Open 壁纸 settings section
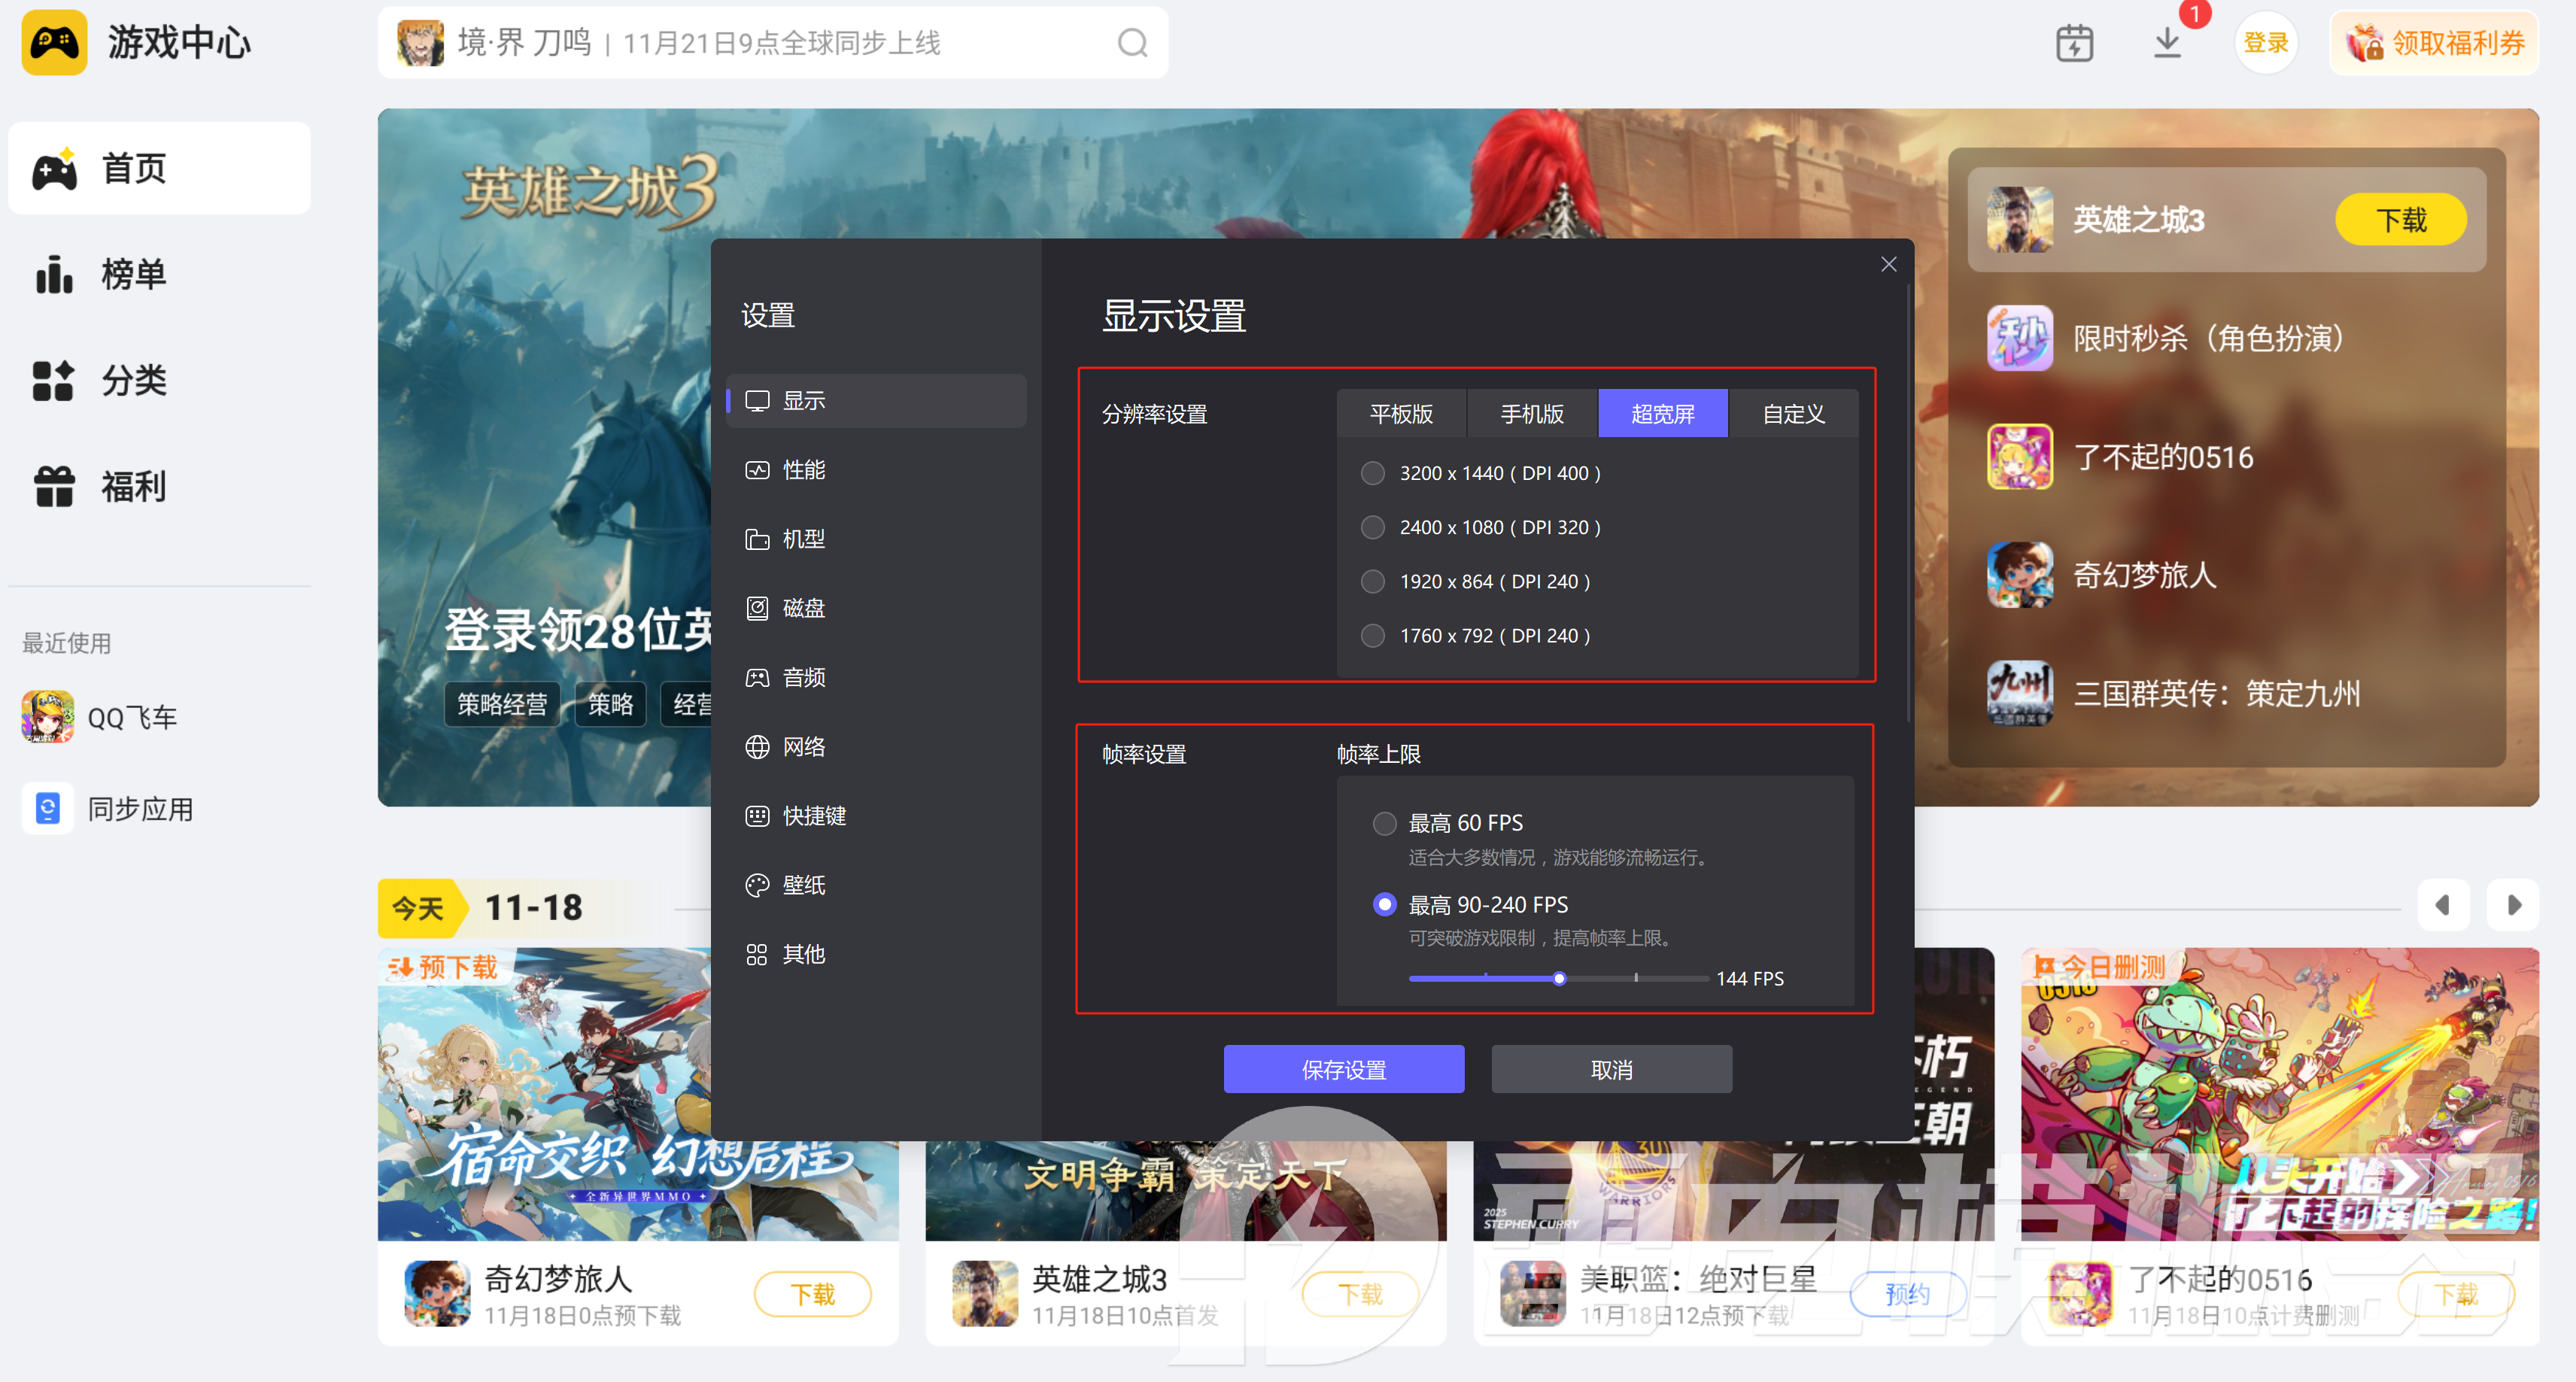 coord(803,885)
